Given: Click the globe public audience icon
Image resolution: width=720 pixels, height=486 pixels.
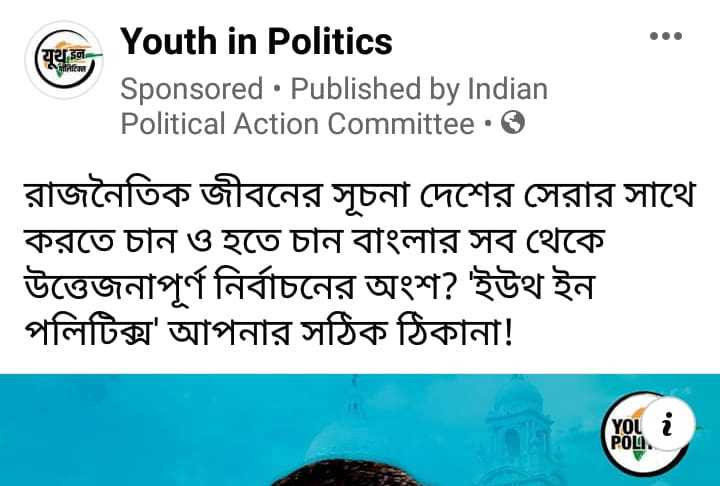Looking at the screenshot, I should coord(512,123).
